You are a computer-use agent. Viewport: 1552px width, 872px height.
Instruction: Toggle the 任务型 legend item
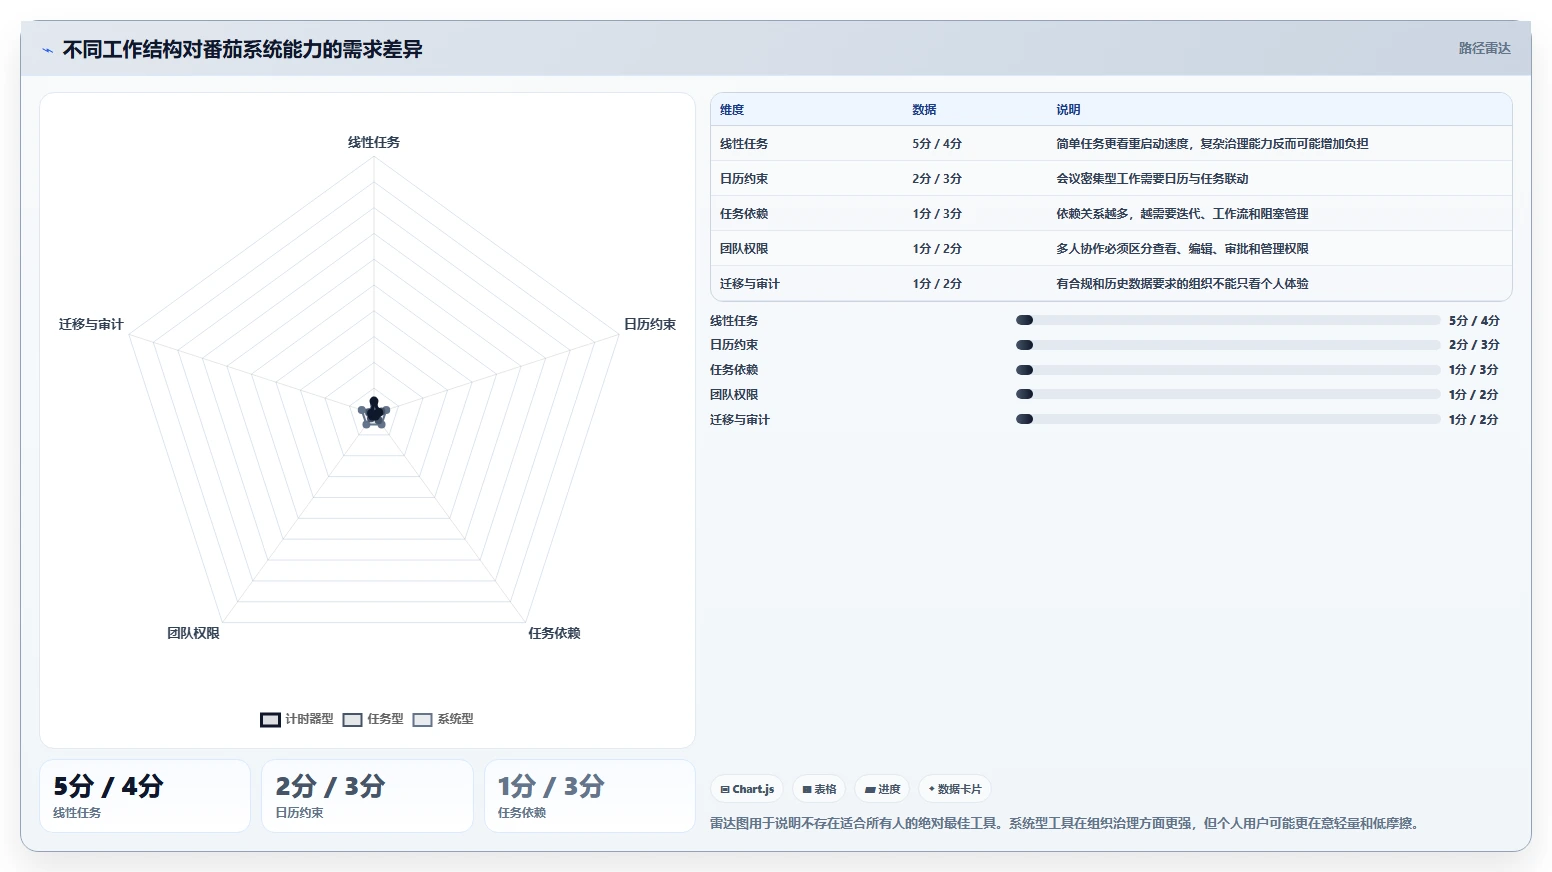[373, 719]
